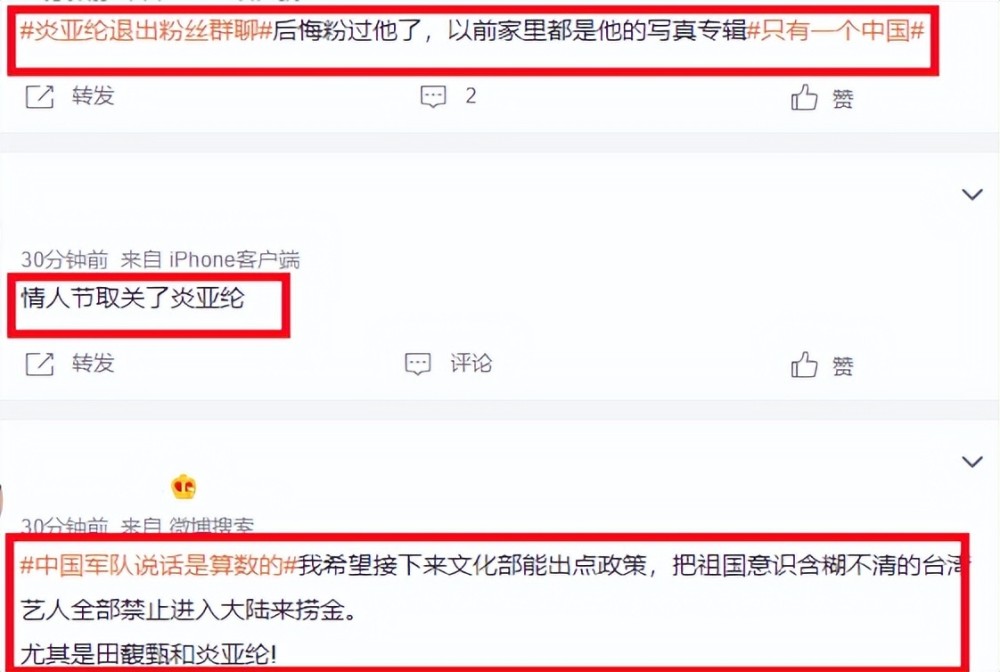Click the comment bubble icon beside 评论

click(x=418, y=364)
